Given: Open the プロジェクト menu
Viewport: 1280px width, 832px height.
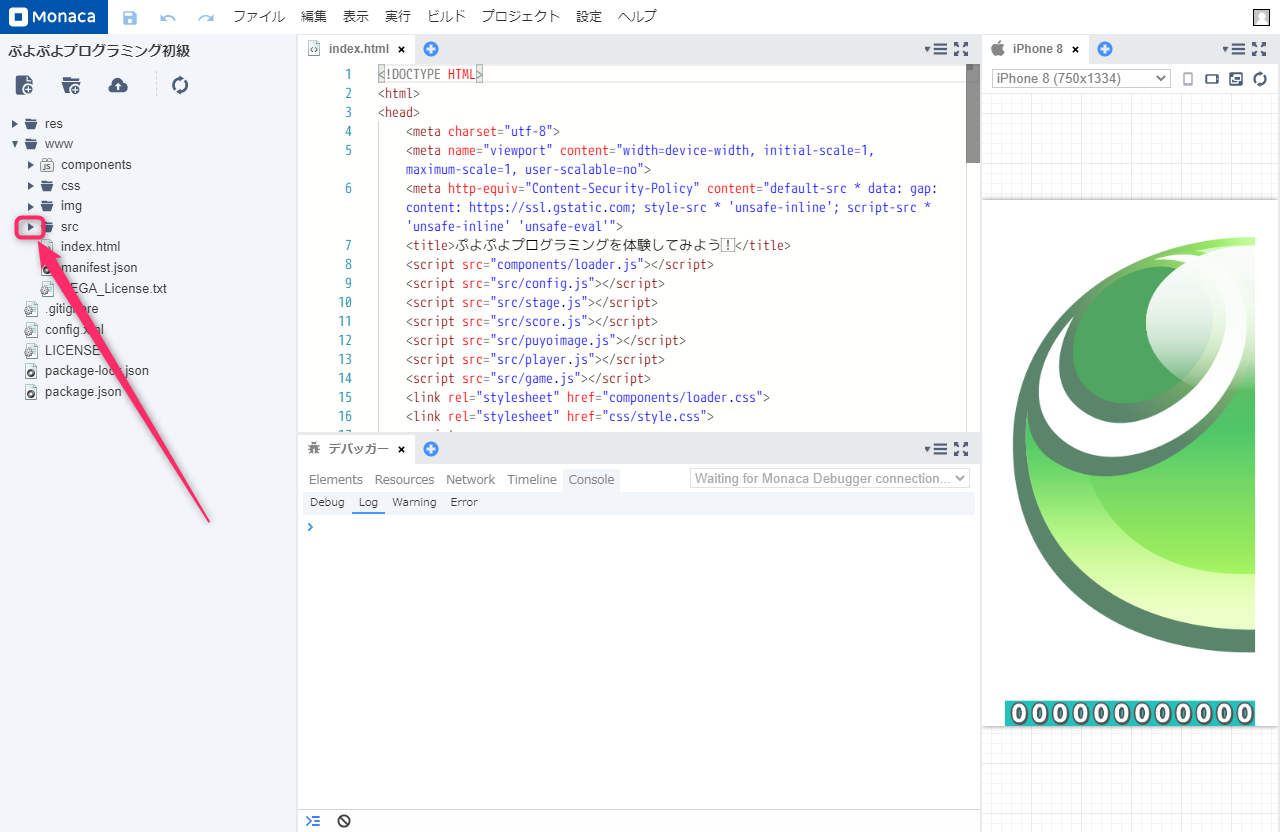Looking at the screenshot, I should [520, 17].
